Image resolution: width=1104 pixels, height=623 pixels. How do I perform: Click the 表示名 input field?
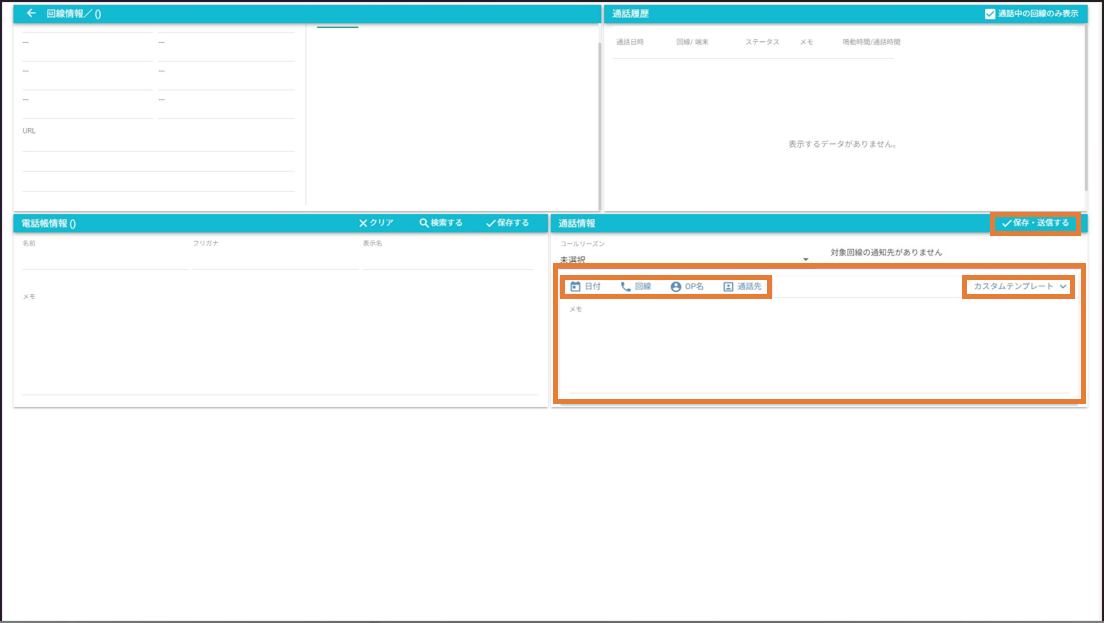pyautogui.click(x=447, y=261)
